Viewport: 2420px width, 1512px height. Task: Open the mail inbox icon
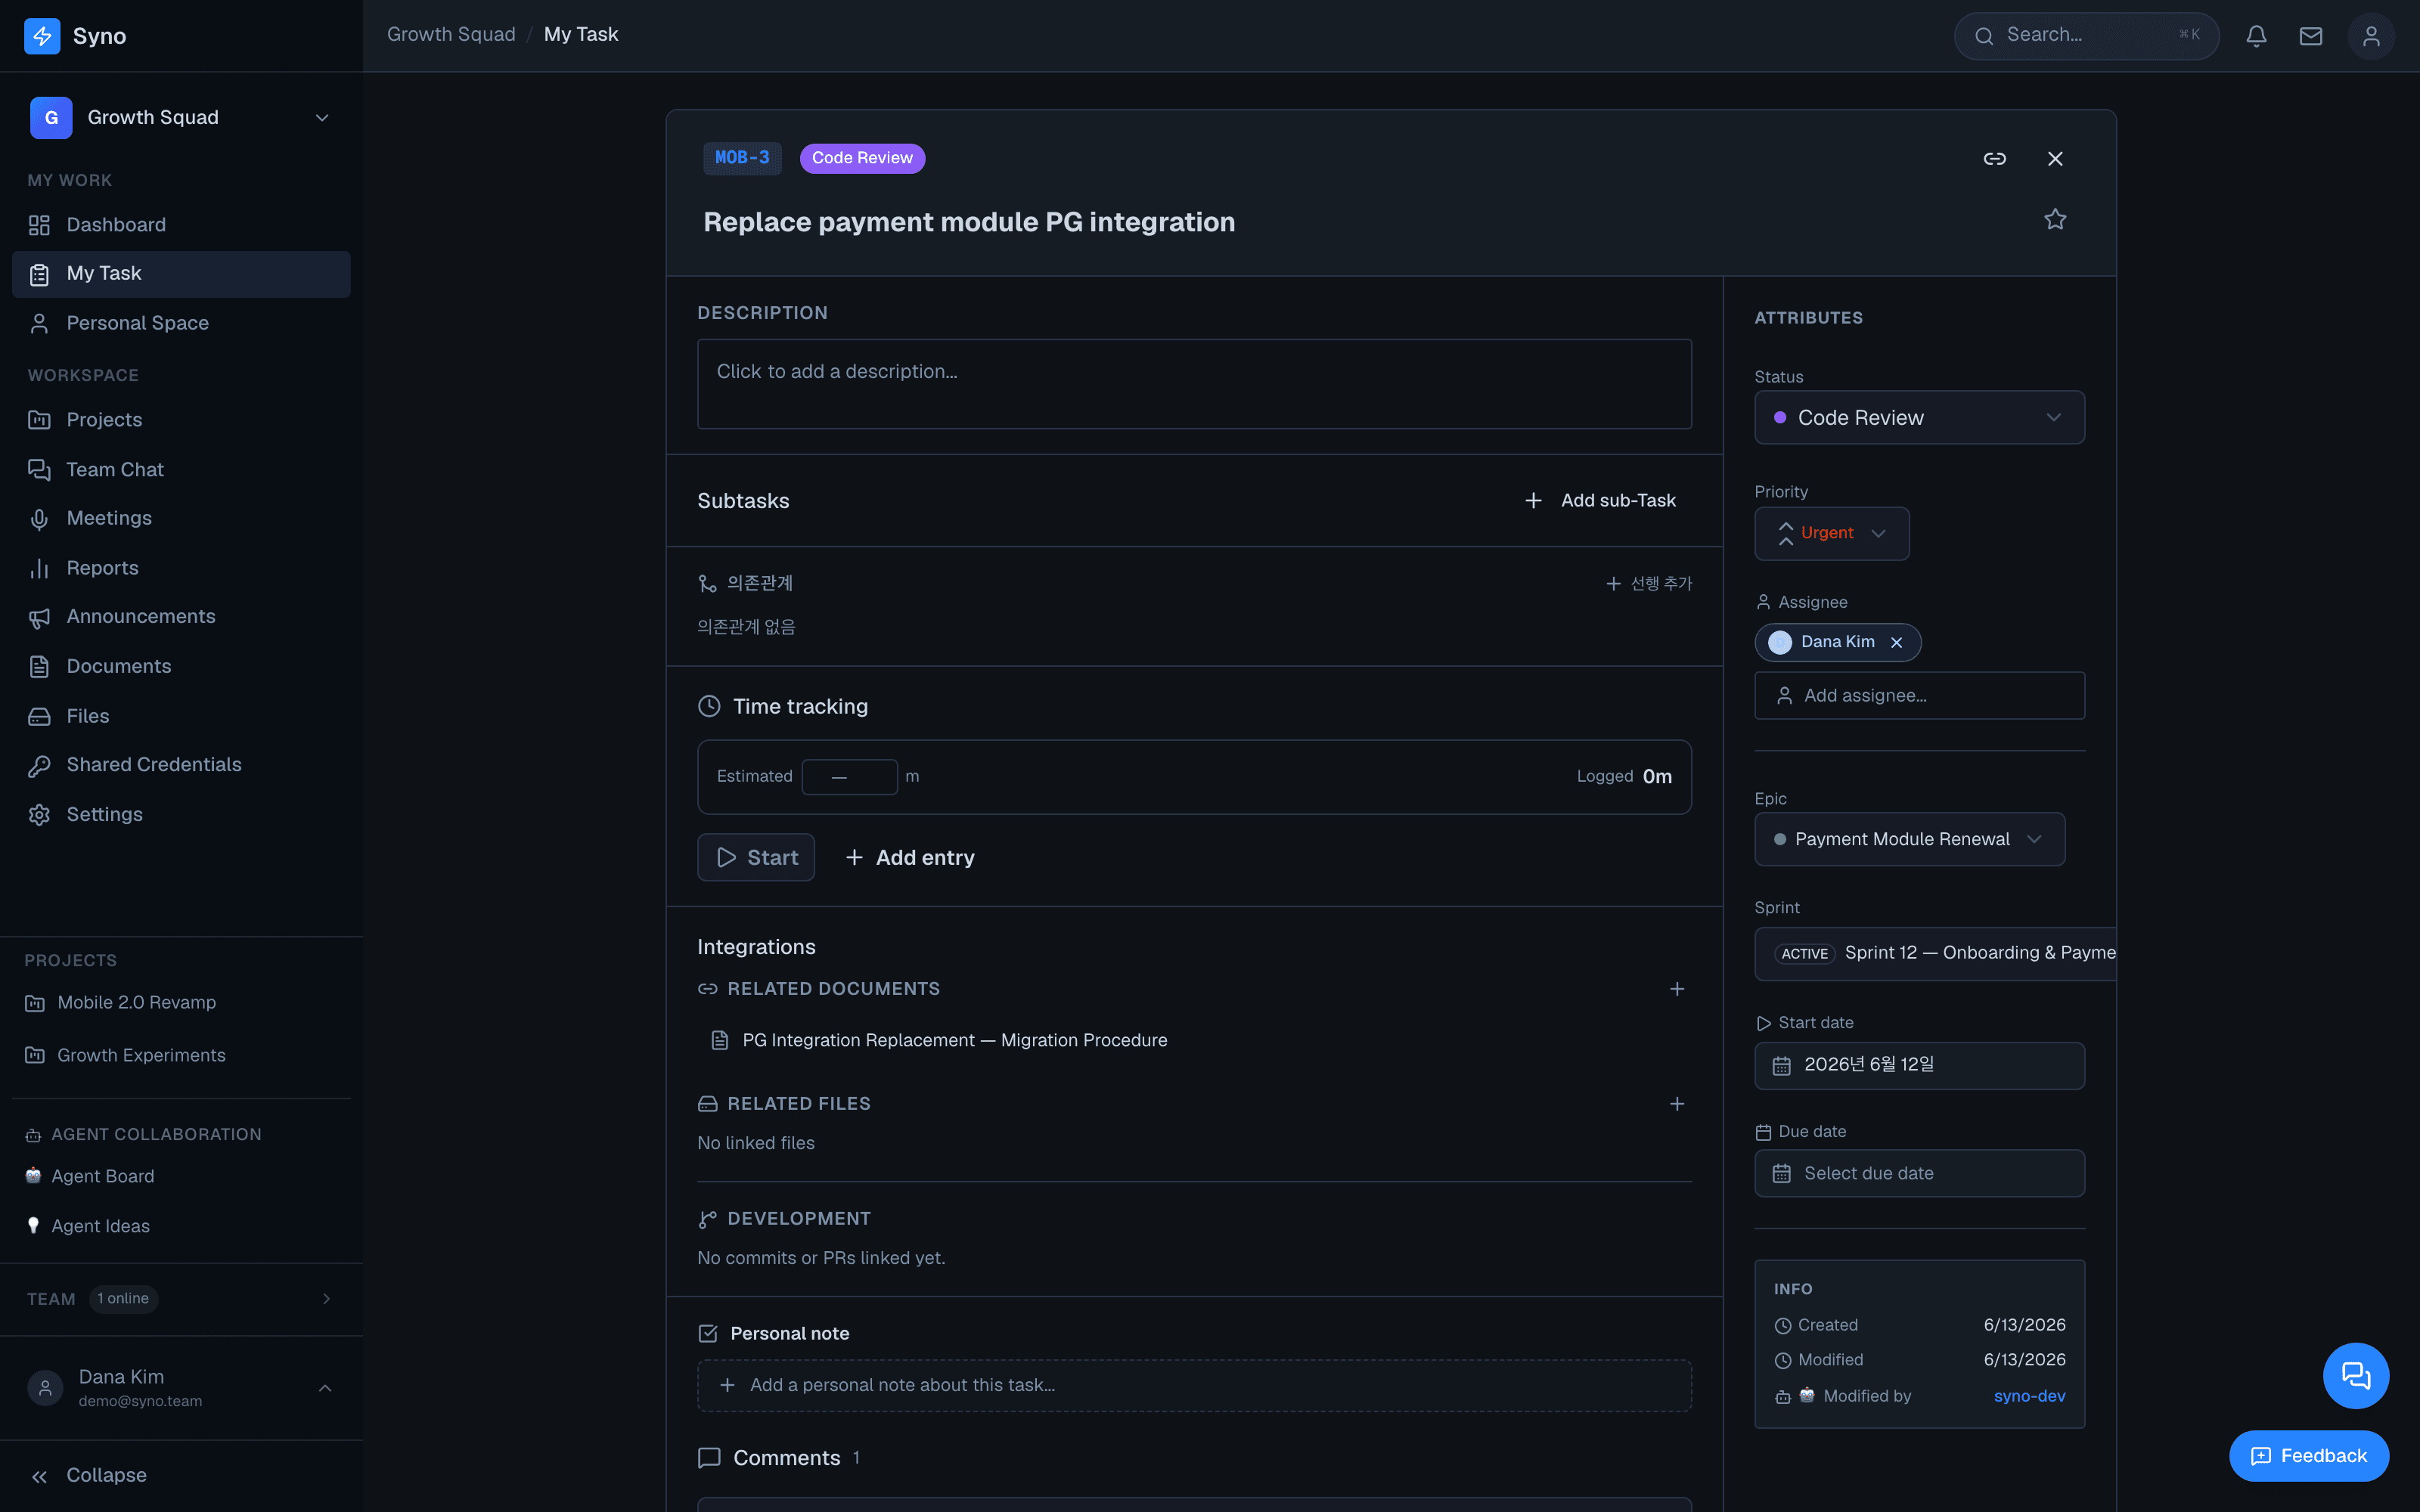[2311, 36]
